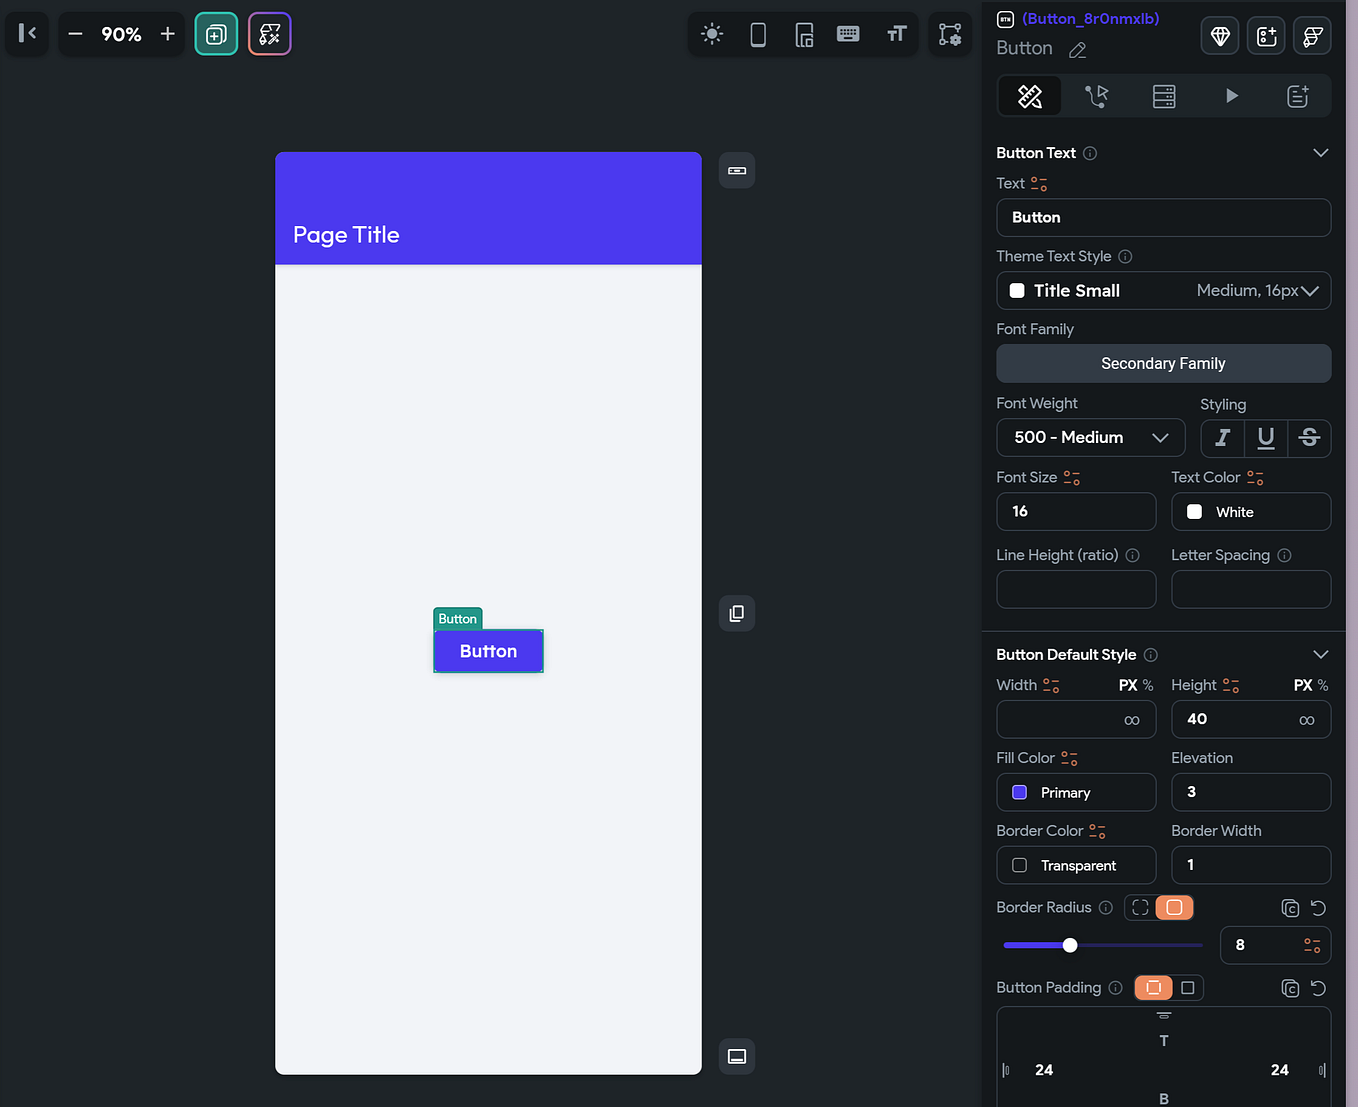Viewport: 1358px width, 1107px height.
Task: Toggle light/dark mode with the sun icon
Action: [712, 34]
